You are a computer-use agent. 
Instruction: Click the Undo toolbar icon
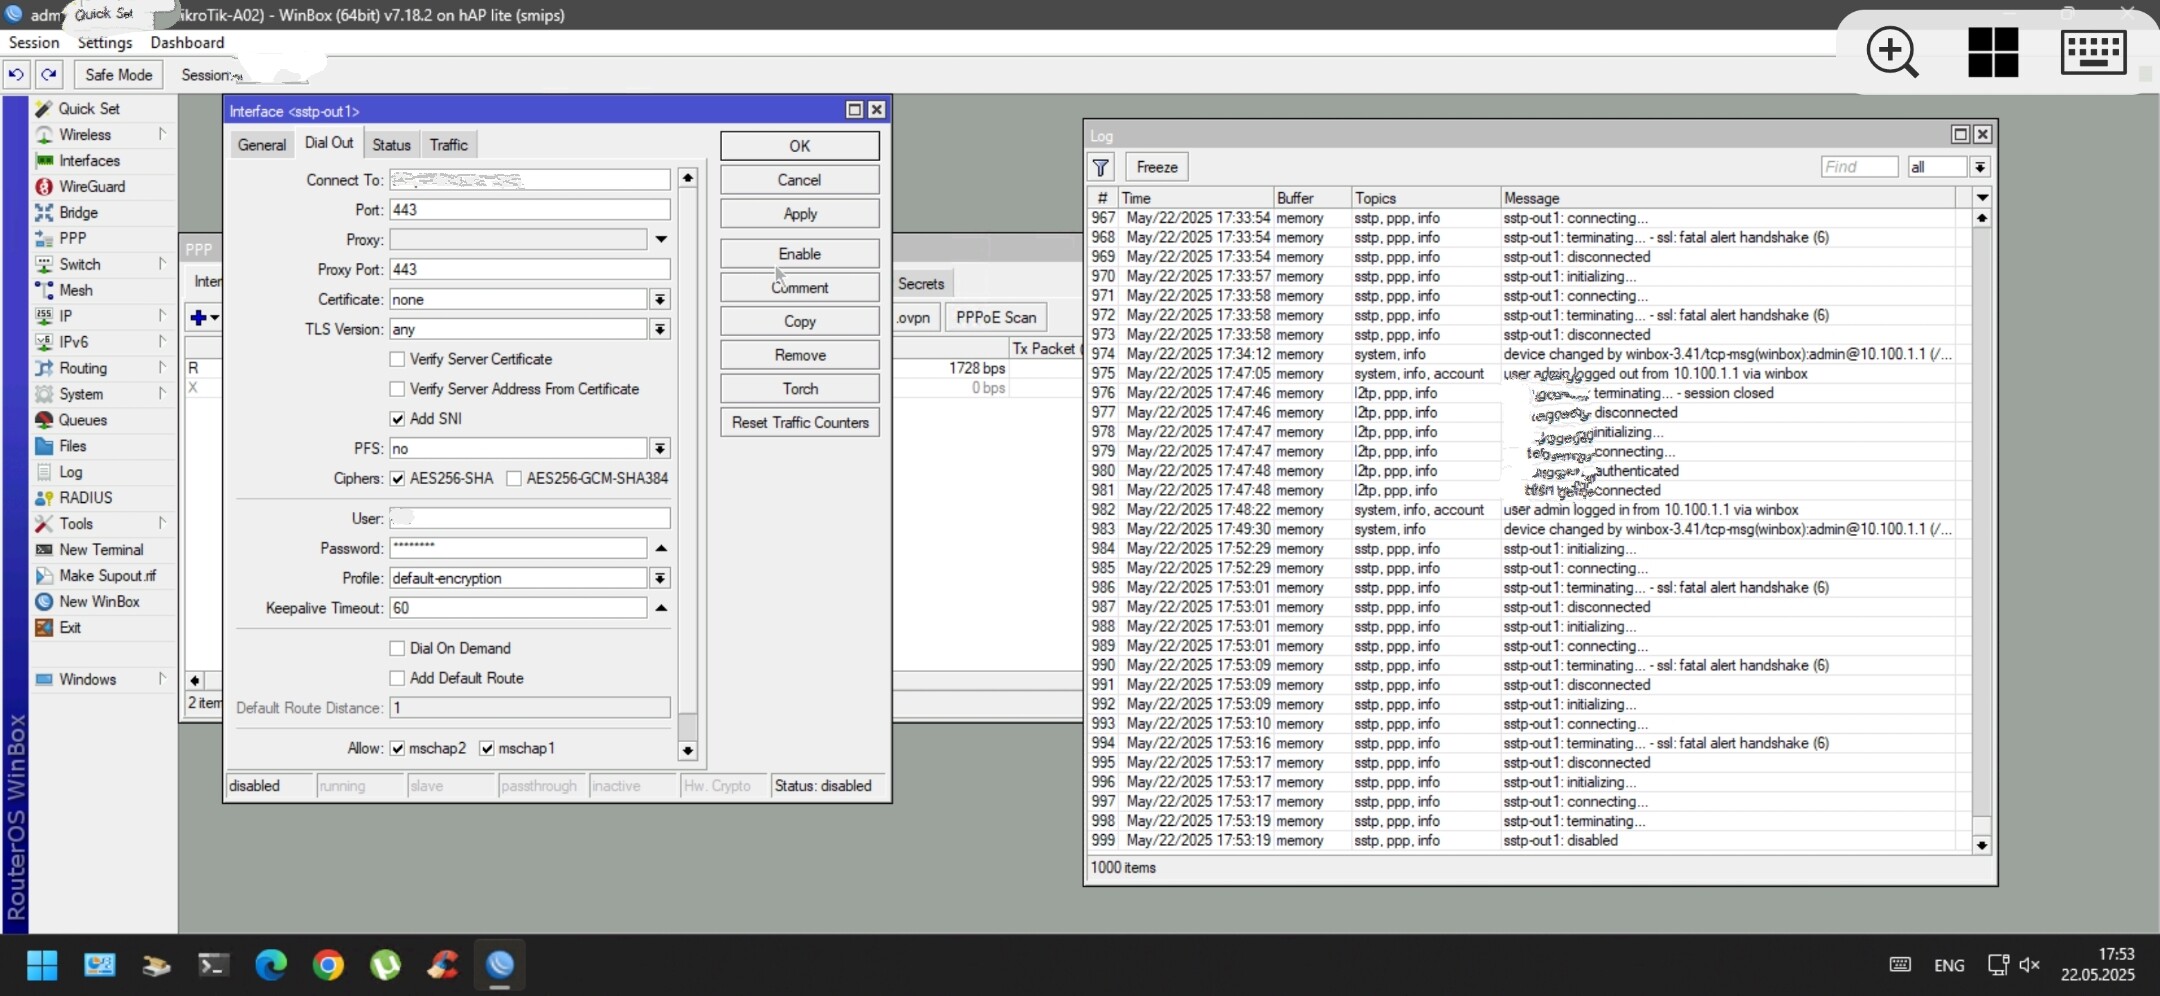pos(16,75)
